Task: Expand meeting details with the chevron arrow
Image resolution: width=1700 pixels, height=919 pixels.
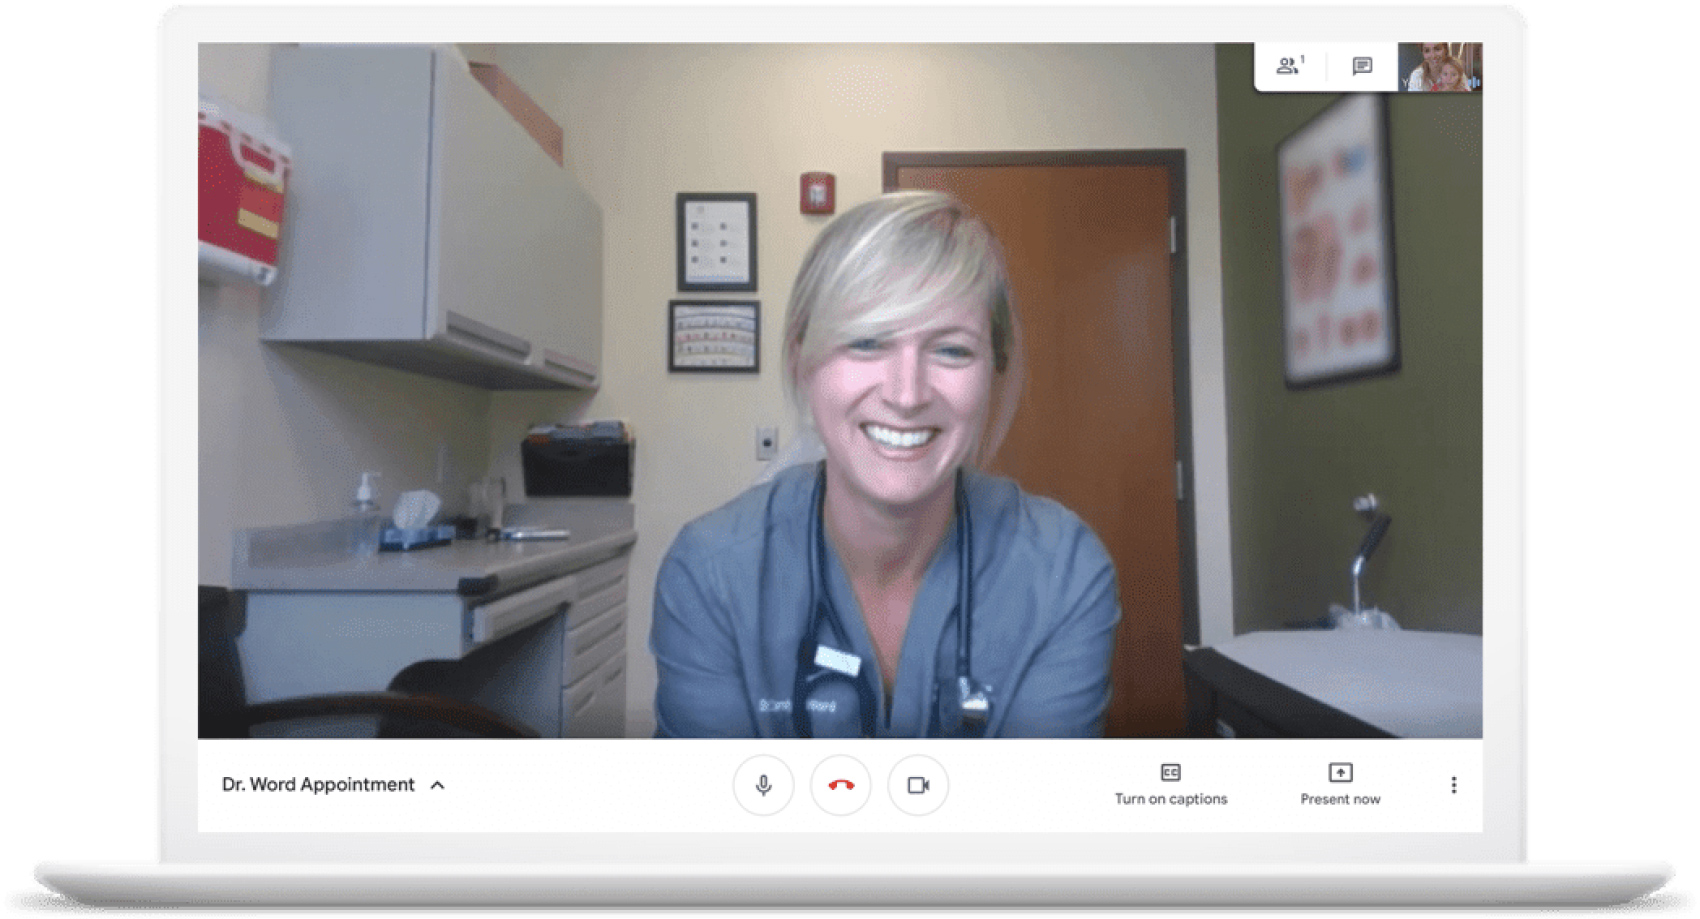Action: (437, 785)
